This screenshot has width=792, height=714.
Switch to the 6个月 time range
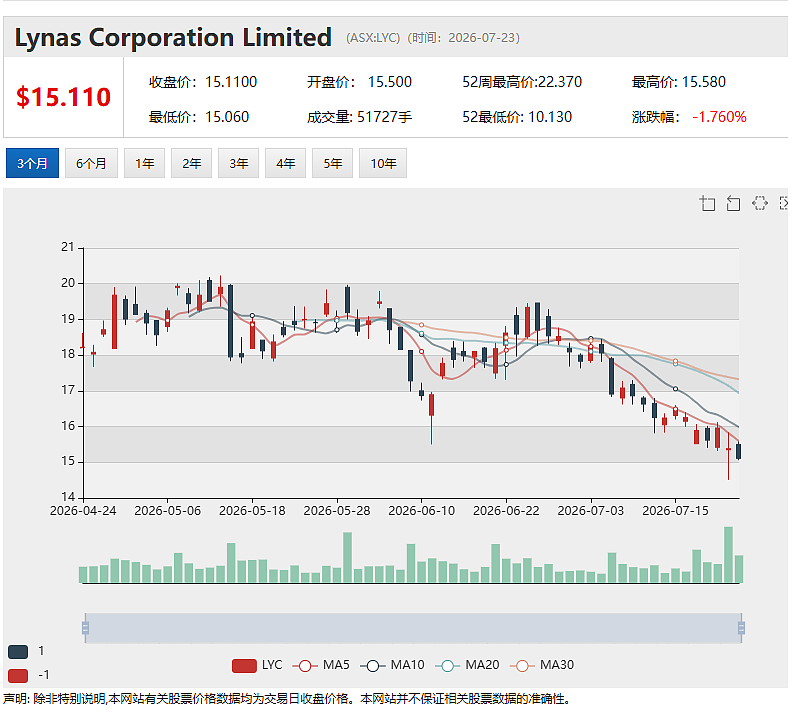91,163
